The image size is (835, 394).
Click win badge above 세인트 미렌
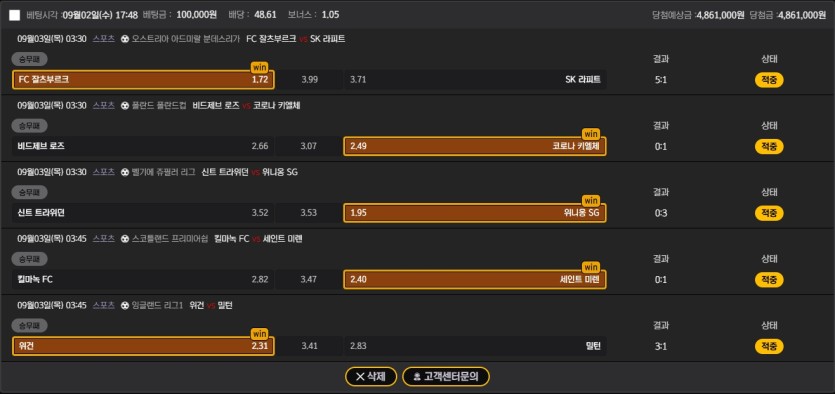(591, 267)
